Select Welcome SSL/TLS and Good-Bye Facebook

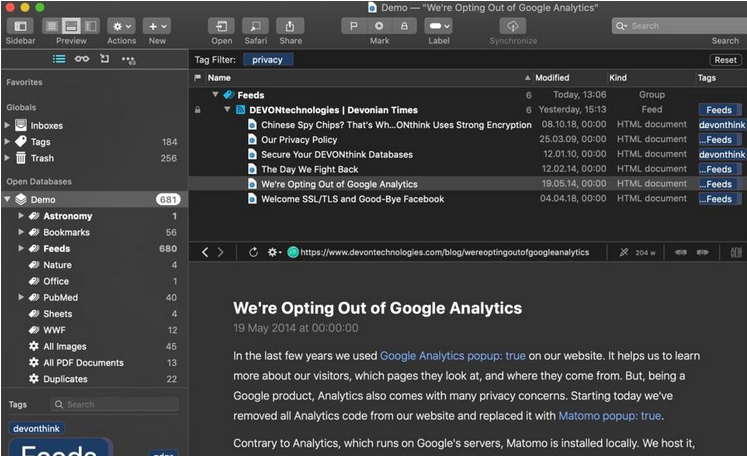click(353, 199)
